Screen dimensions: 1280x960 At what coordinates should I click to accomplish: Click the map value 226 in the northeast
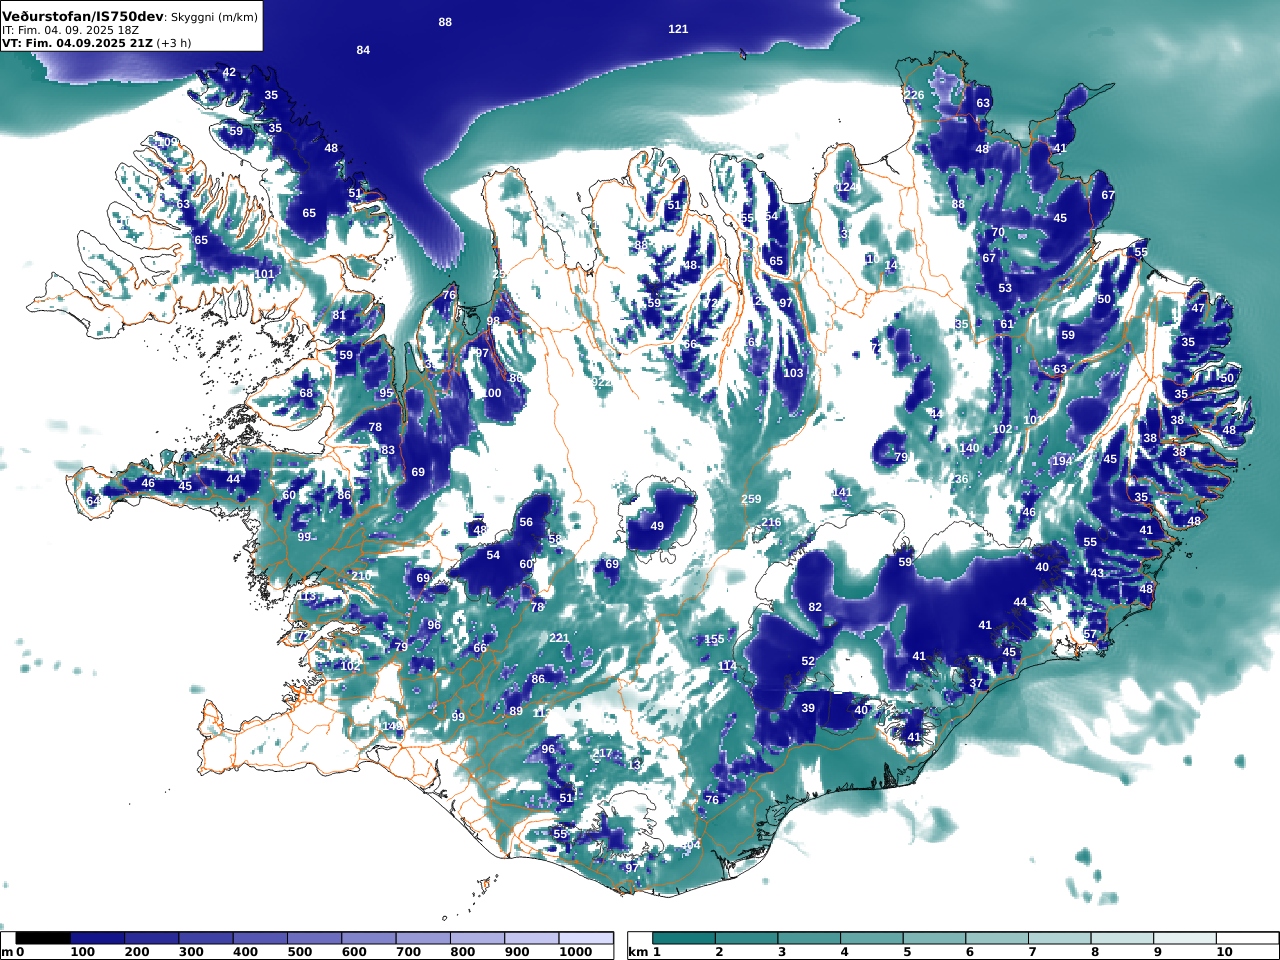point(914,95)
